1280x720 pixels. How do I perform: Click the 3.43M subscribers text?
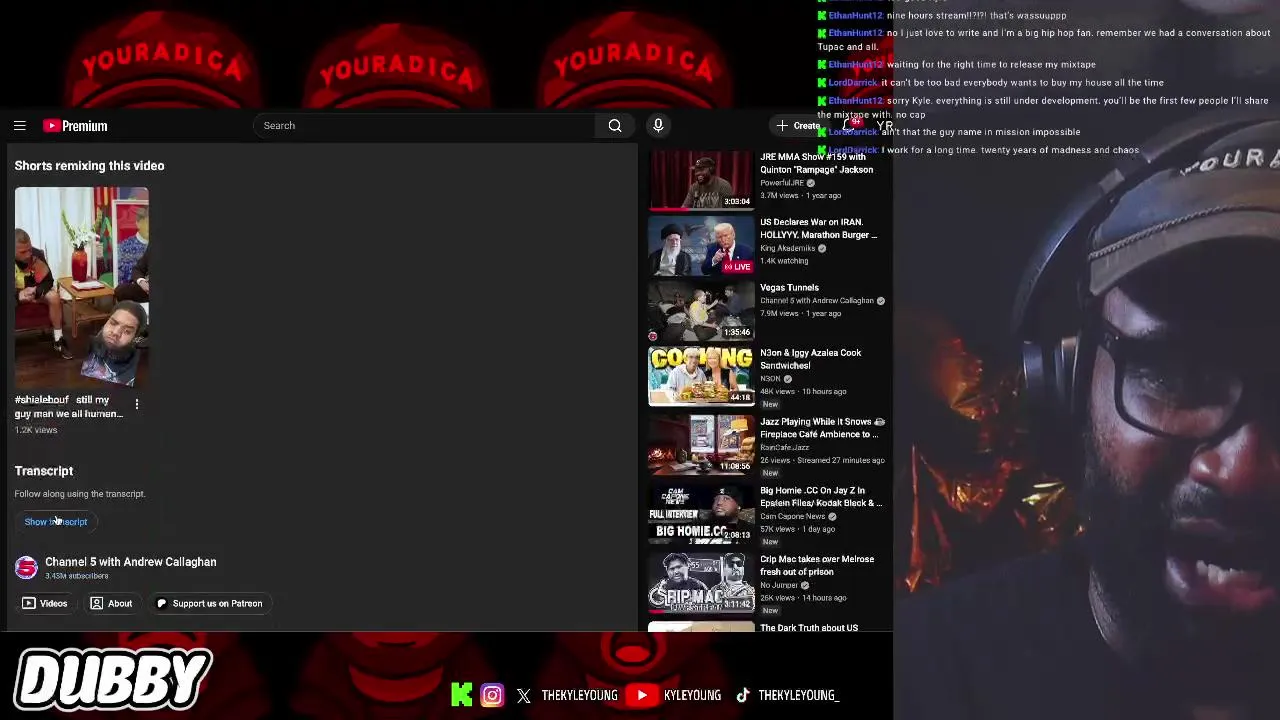pyautogui.click(x=77, y=576)
